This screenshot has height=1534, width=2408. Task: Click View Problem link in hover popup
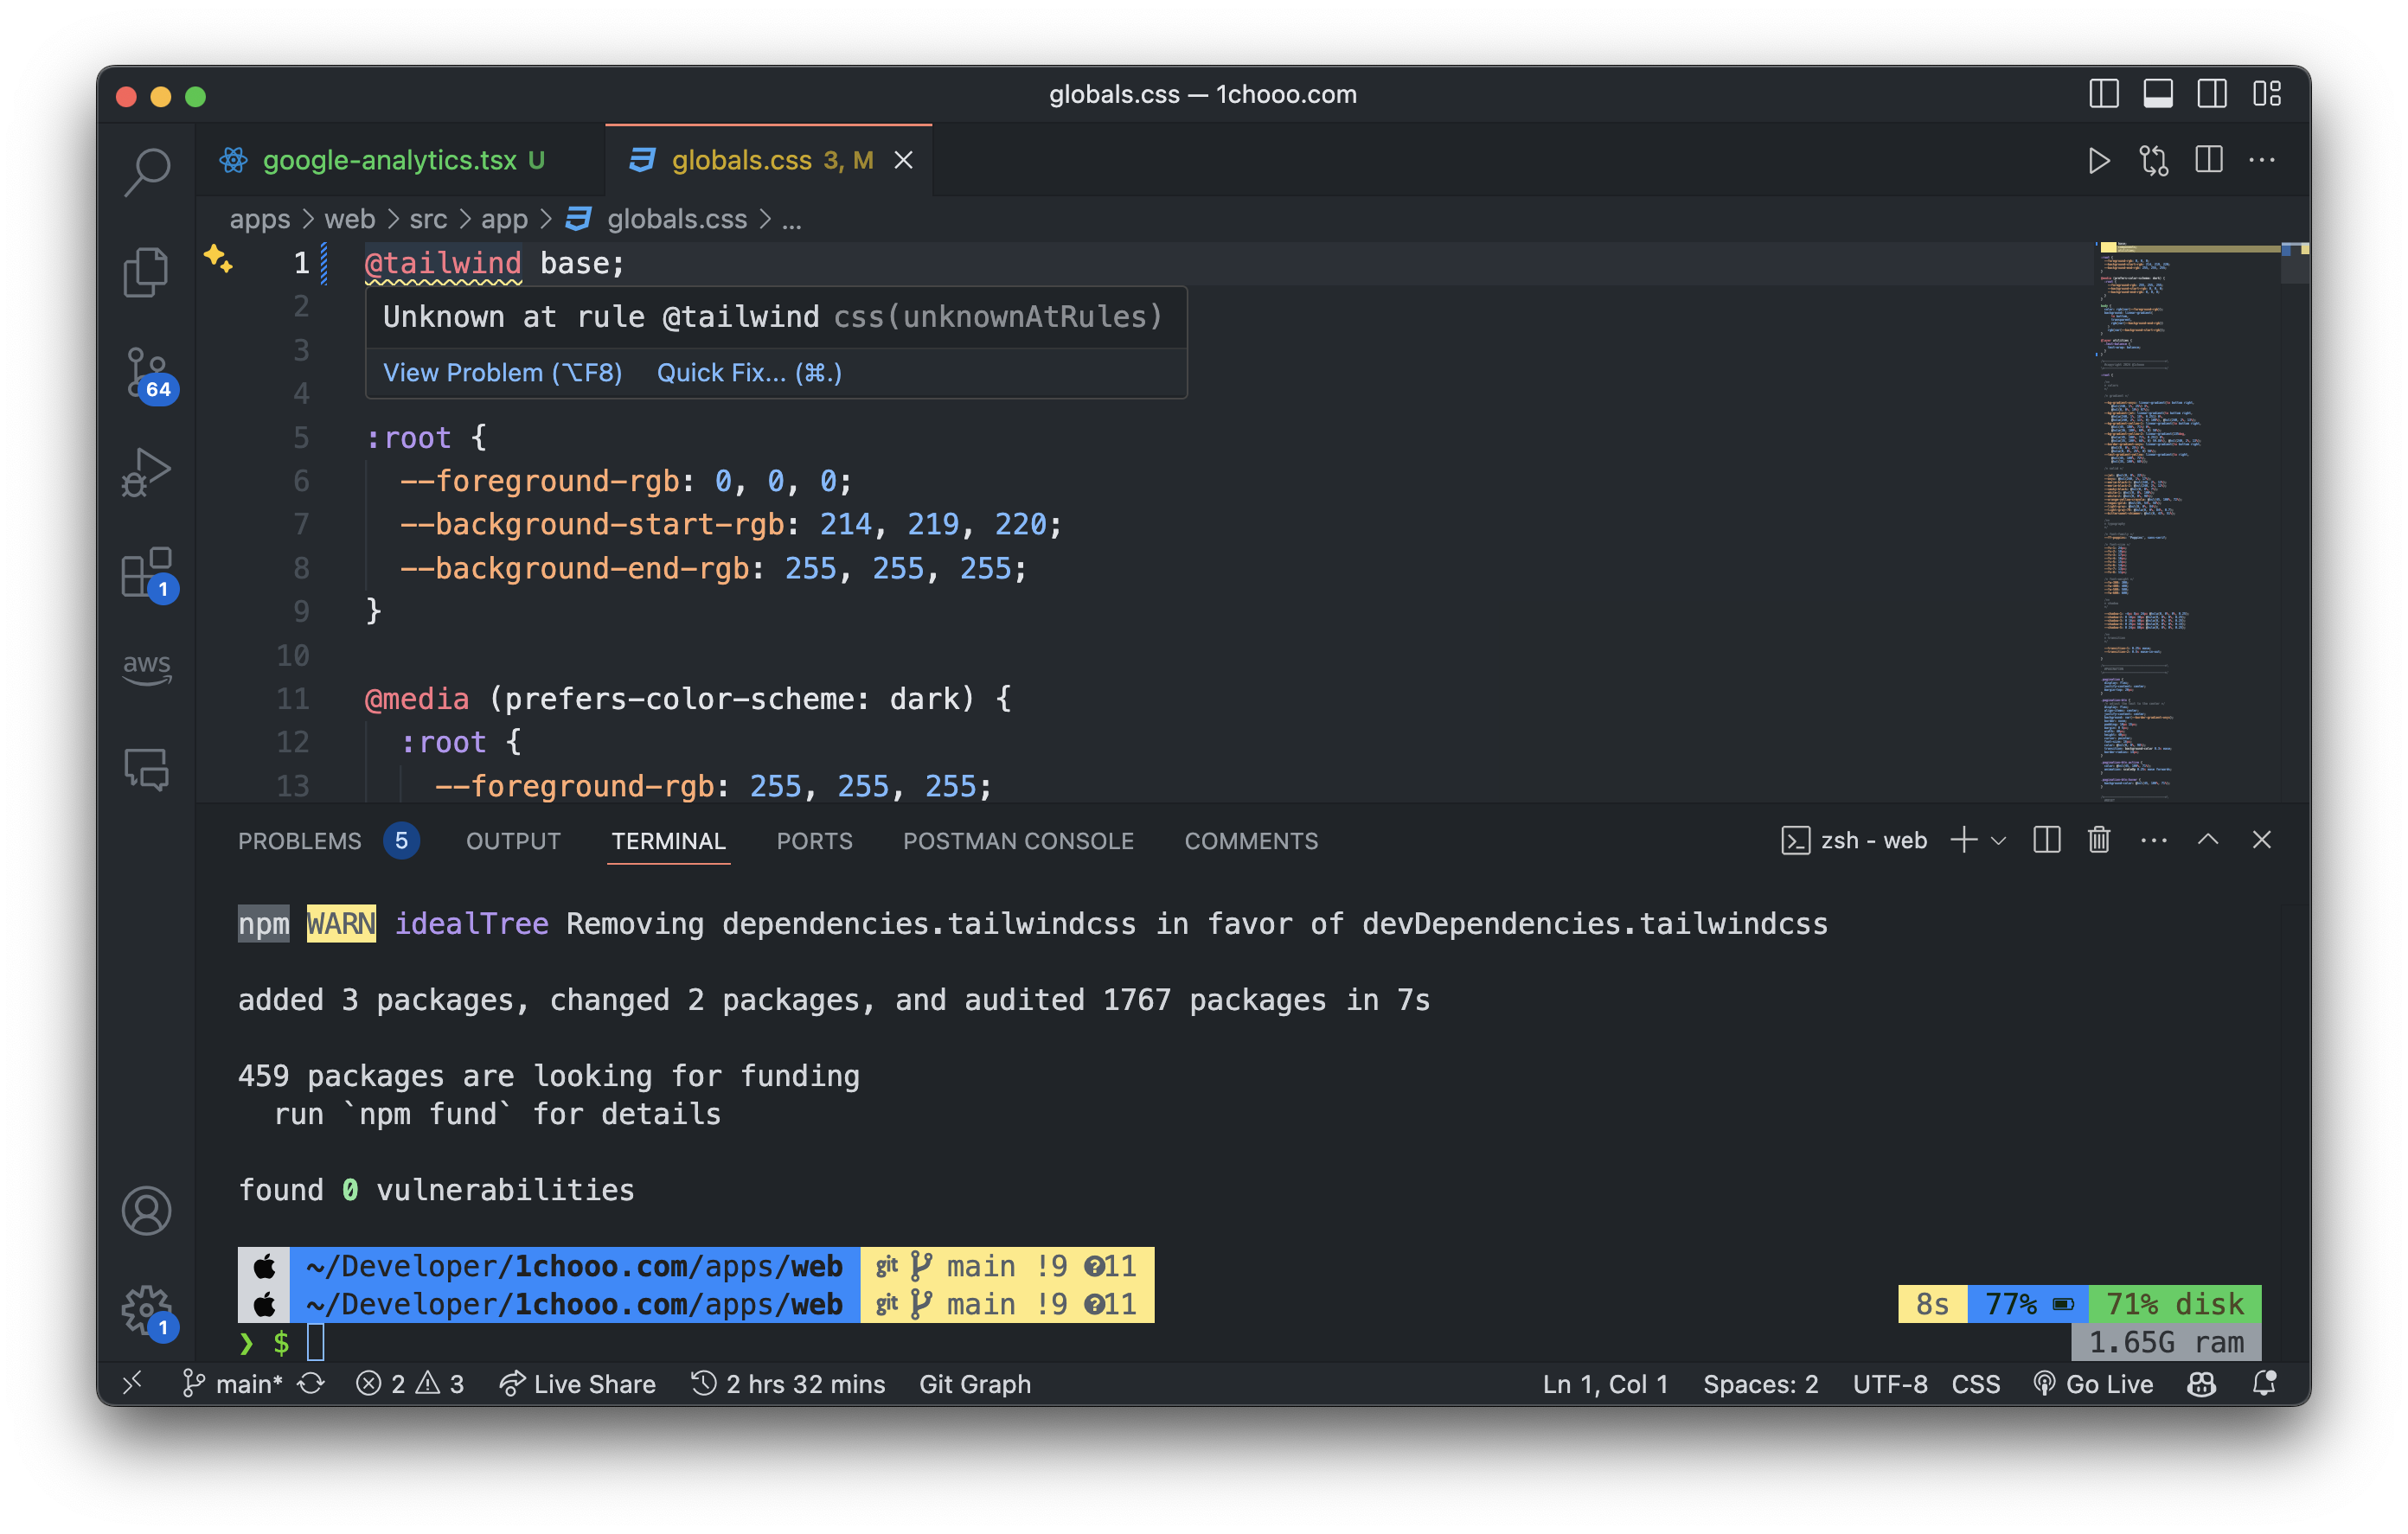click(502, 373)
